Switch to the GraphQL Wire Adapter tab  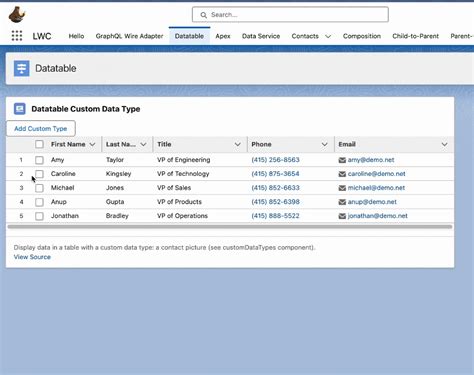[129, 36]
